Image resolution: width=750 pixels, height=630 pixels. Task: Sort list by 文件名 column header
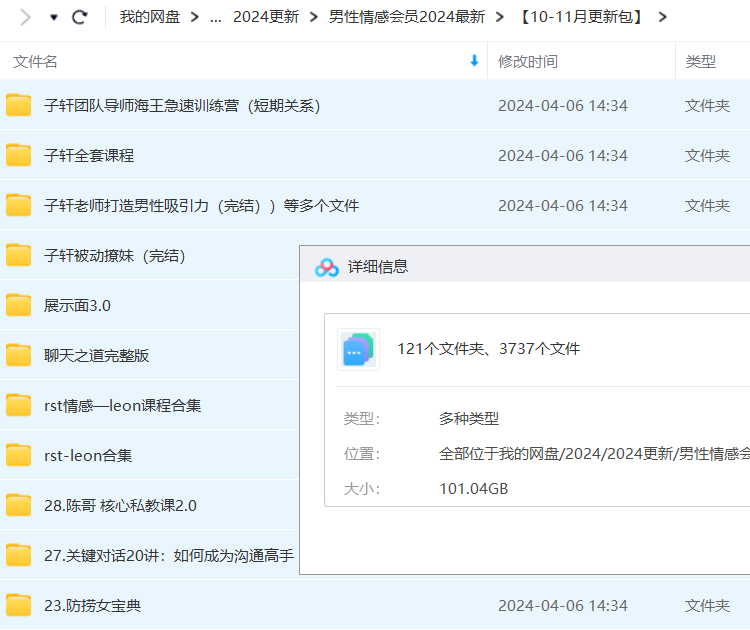coord(36,62)
